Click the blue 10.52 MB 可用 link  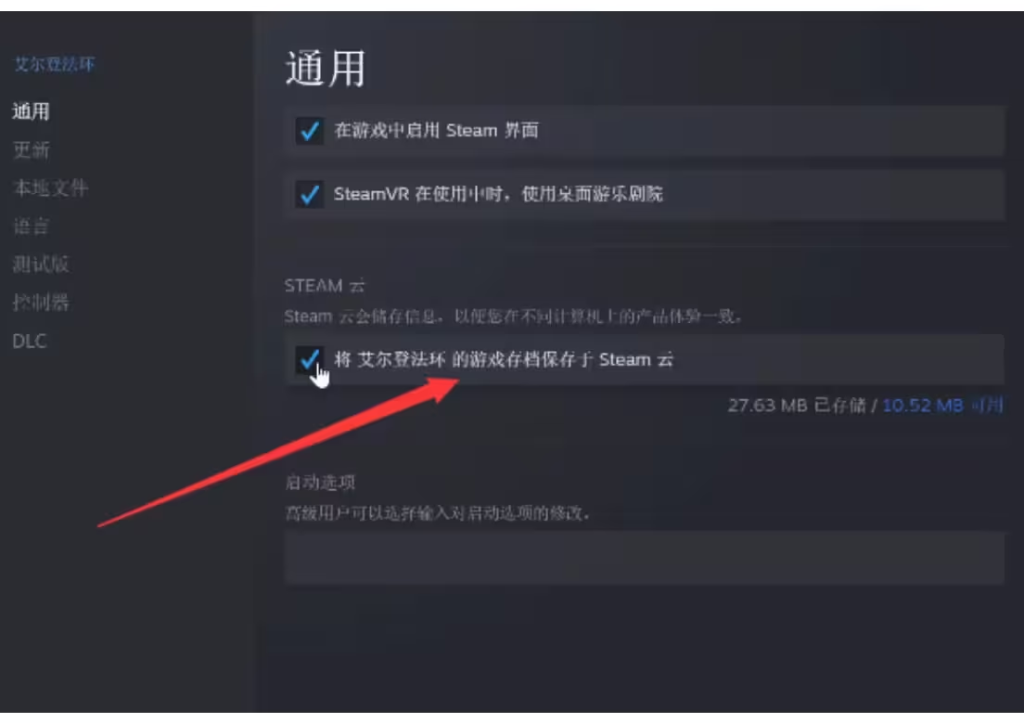[x=942, y=406]
